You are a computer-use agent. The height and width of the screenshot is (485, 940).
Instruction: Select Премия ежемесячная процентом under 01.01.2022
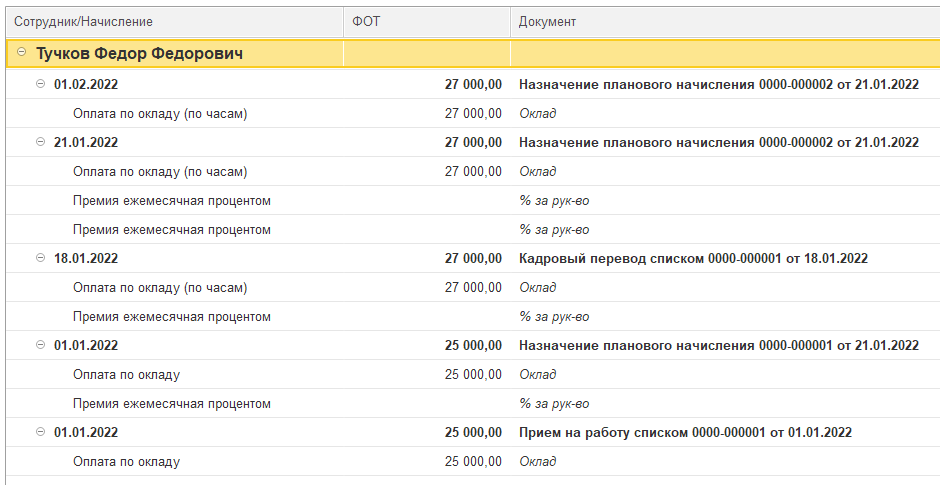coord(172,403)
